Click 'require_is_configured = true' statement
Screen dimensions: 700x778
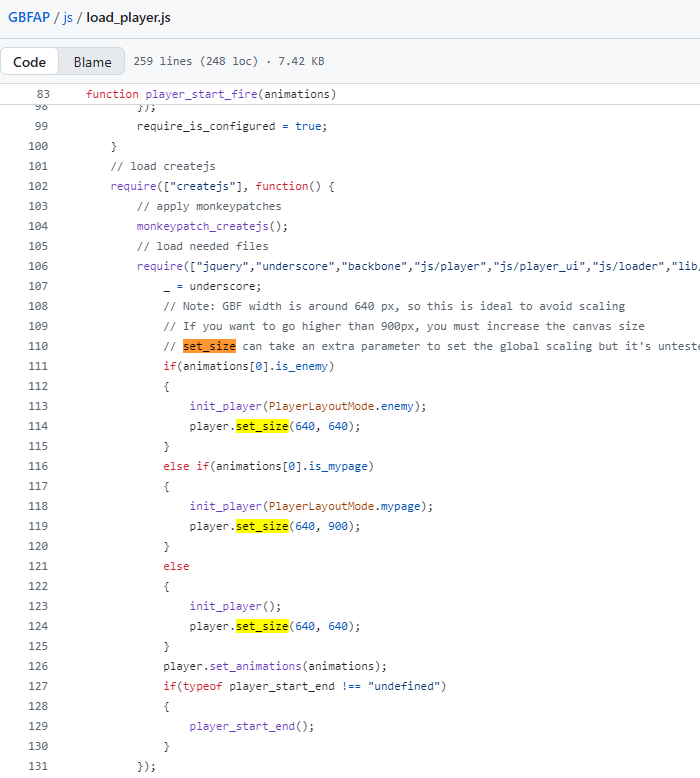pos(232,126)
